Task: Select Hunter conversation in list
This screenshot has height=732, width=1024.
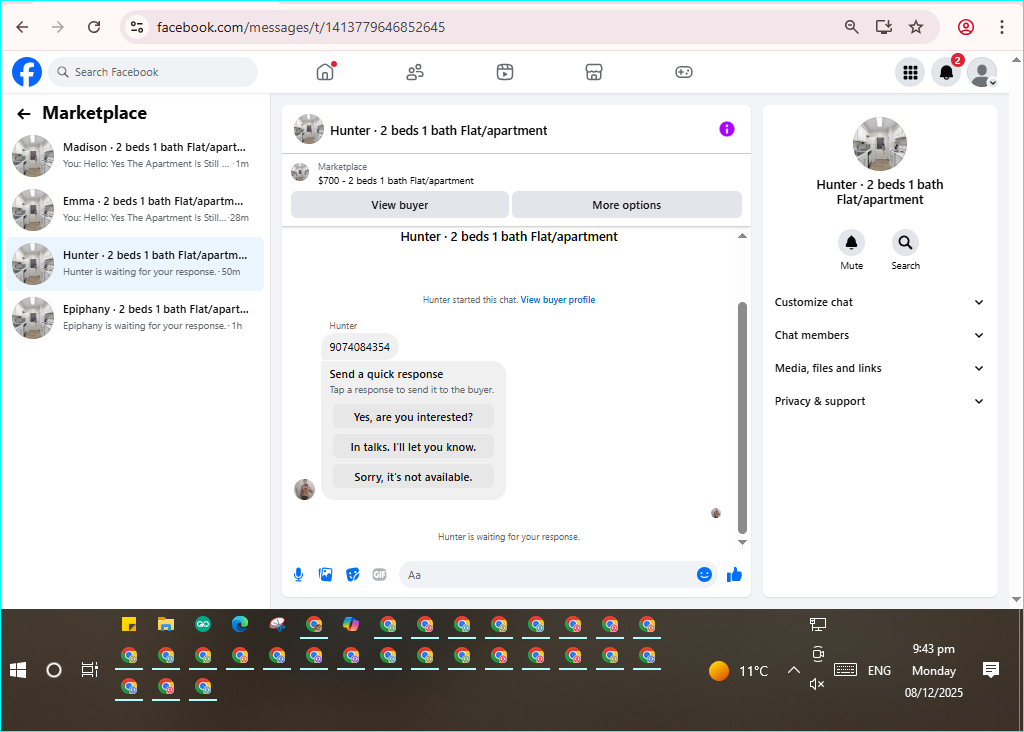Action: [135, 264]
